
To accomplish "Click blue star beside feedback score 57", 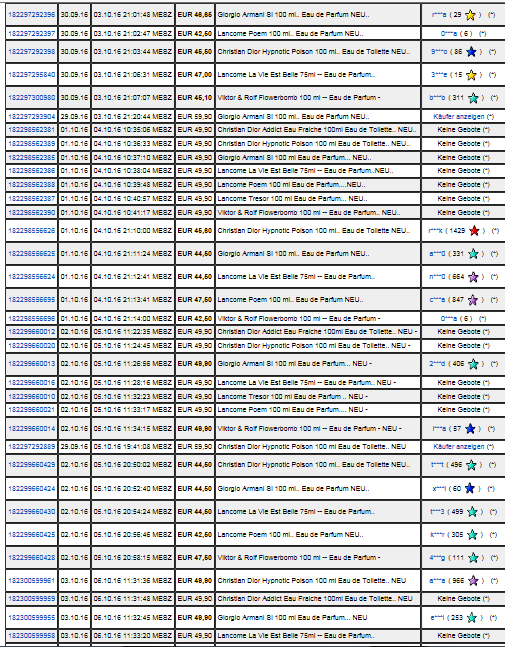I will [x=470, y=429].
